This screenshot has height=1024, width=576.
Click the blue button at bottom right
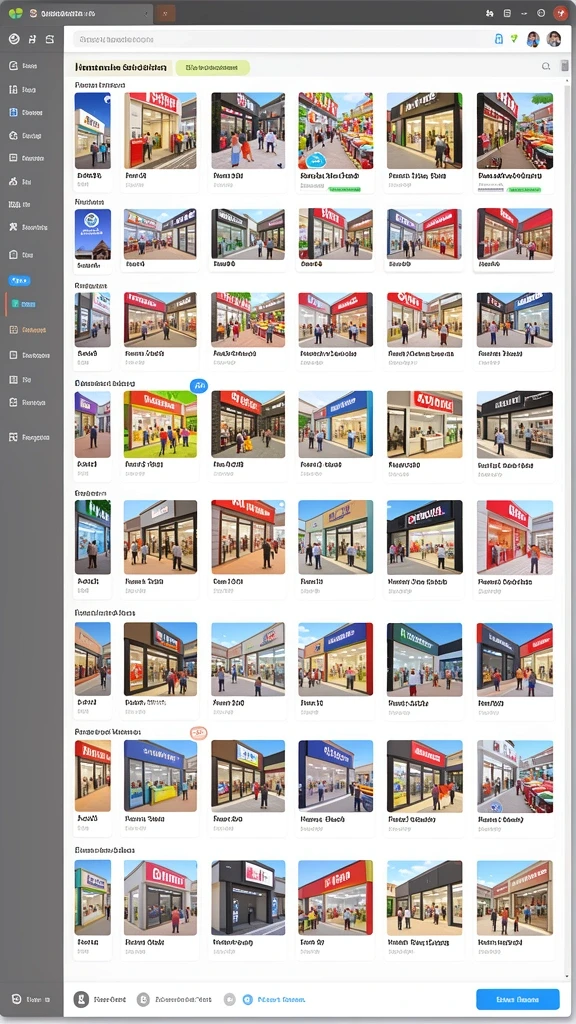point(517,999)
